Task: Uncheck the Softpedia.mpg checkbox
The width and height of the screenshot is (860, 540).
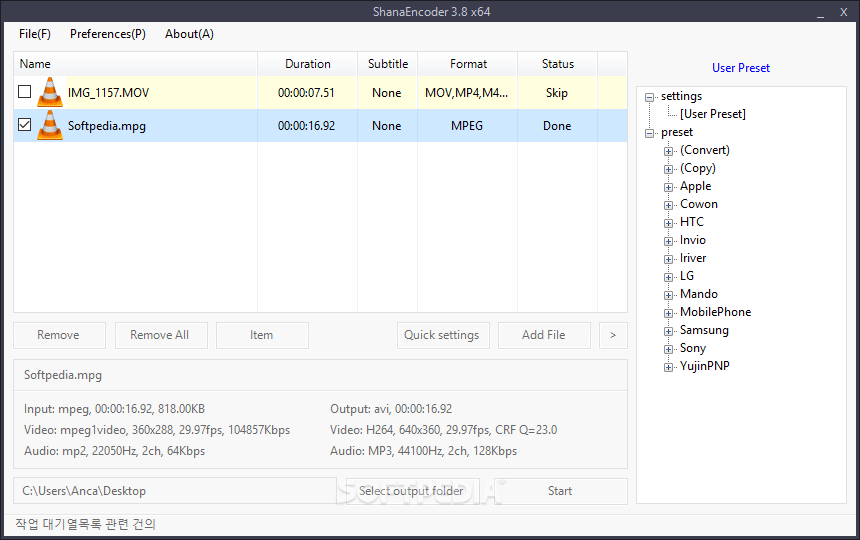Action: [24, 124]
